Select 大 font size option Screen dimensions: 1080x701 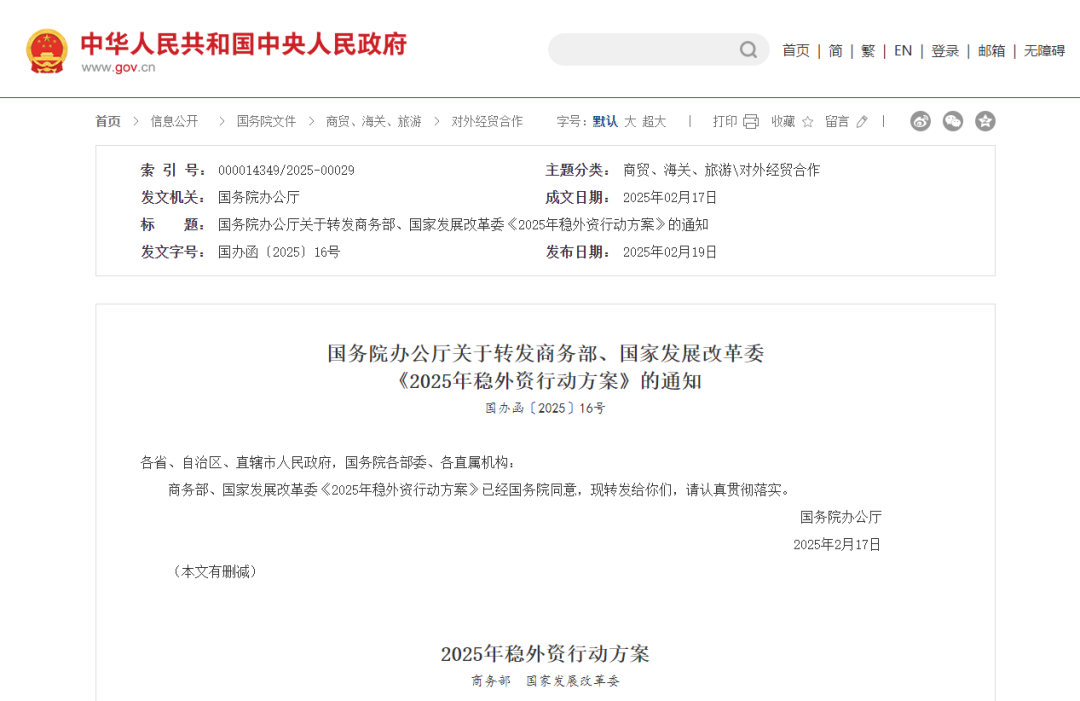click(631, 121)
